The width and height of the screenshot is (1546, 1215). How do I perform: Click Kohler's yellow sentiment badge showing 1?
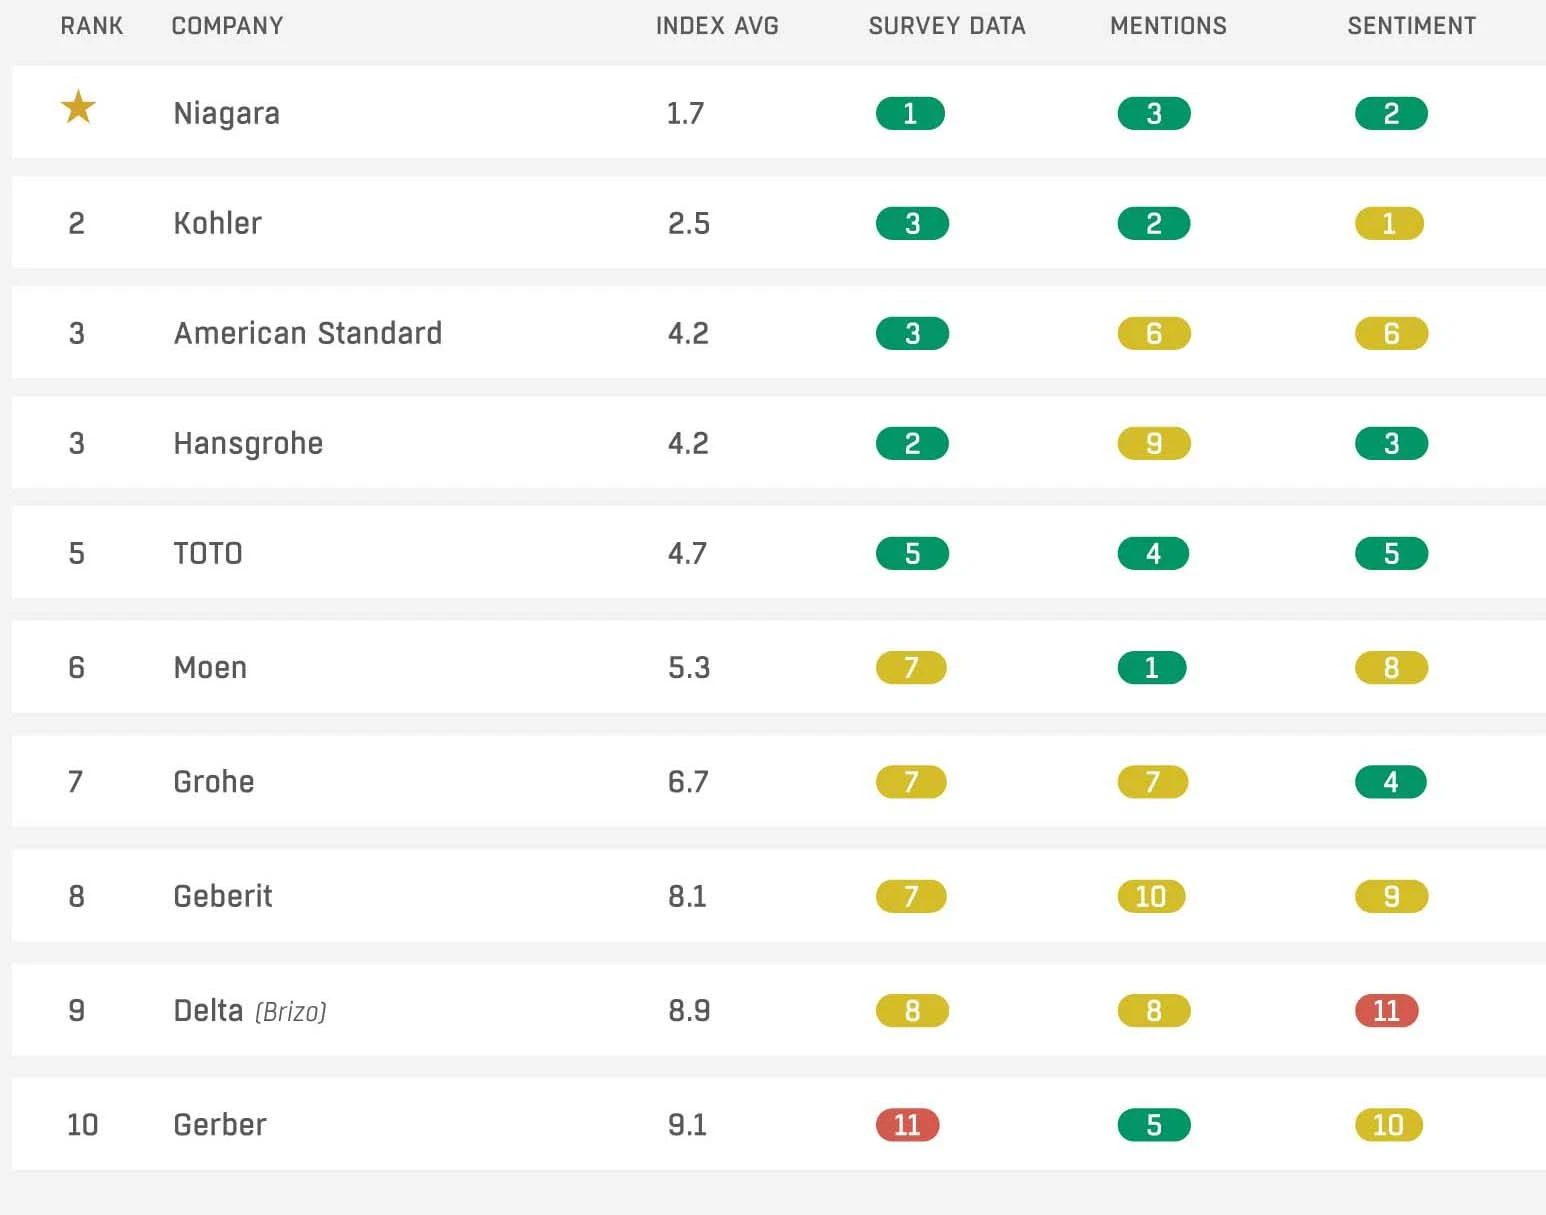1389,223
